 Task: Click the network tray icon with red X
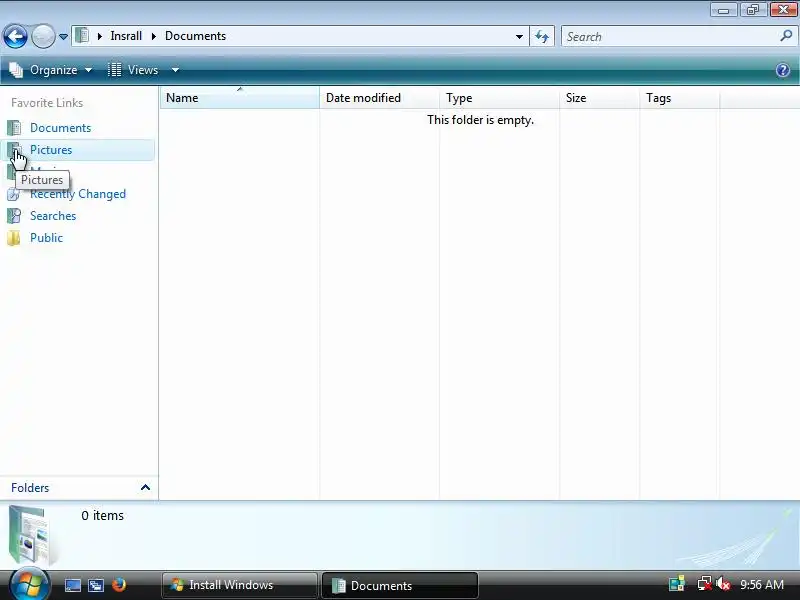704,584
